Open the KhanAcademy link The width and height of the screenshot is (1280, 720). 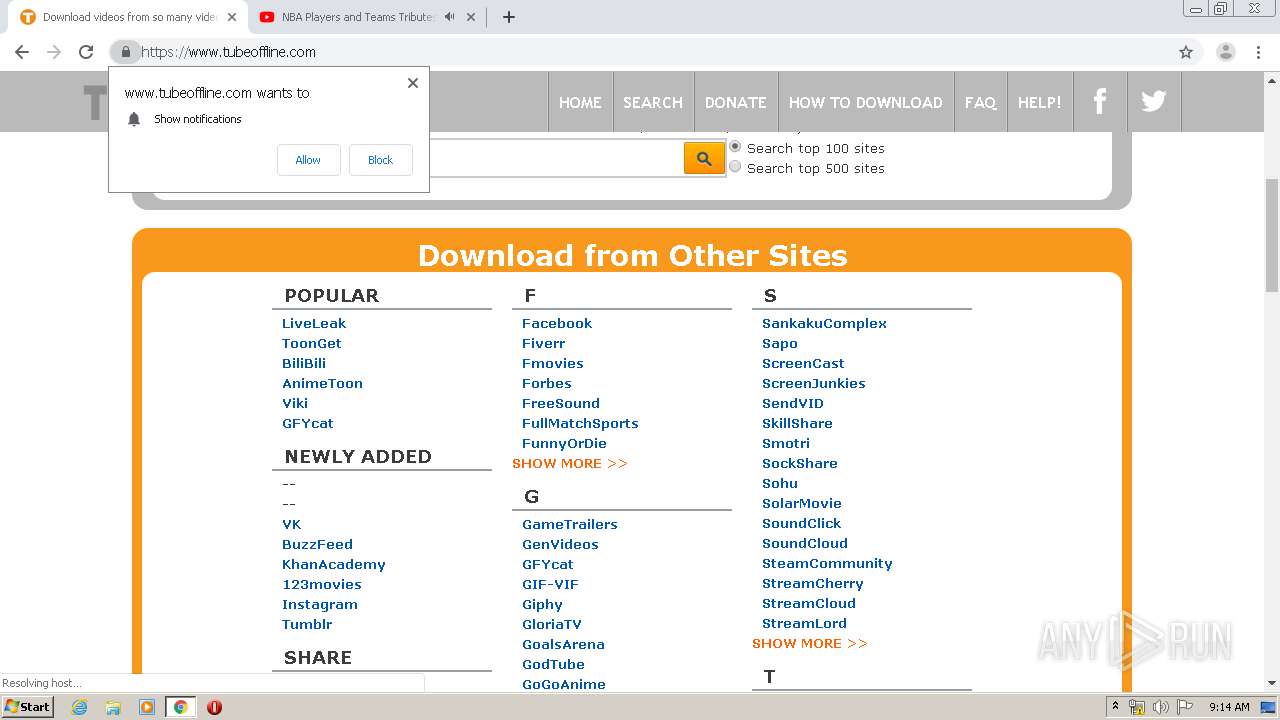pos(334,564)
